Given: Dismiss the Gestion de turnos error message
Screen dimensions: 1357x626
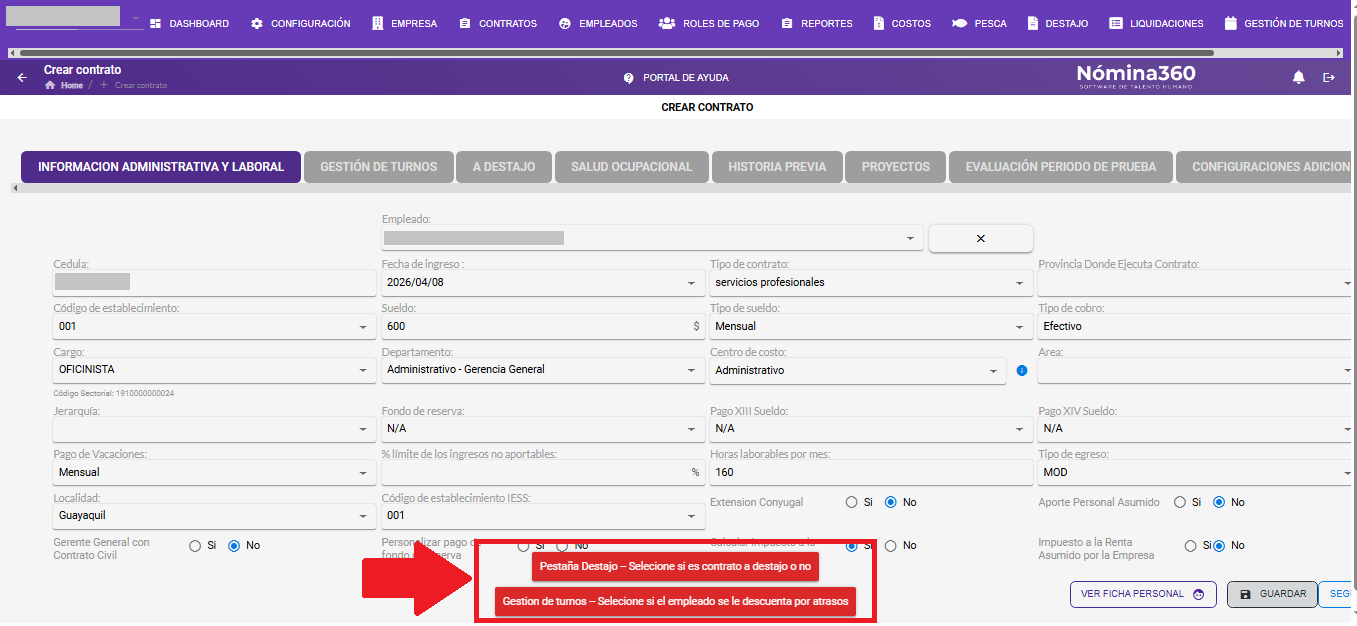Looking at the screenshot, I should [676, 602].
